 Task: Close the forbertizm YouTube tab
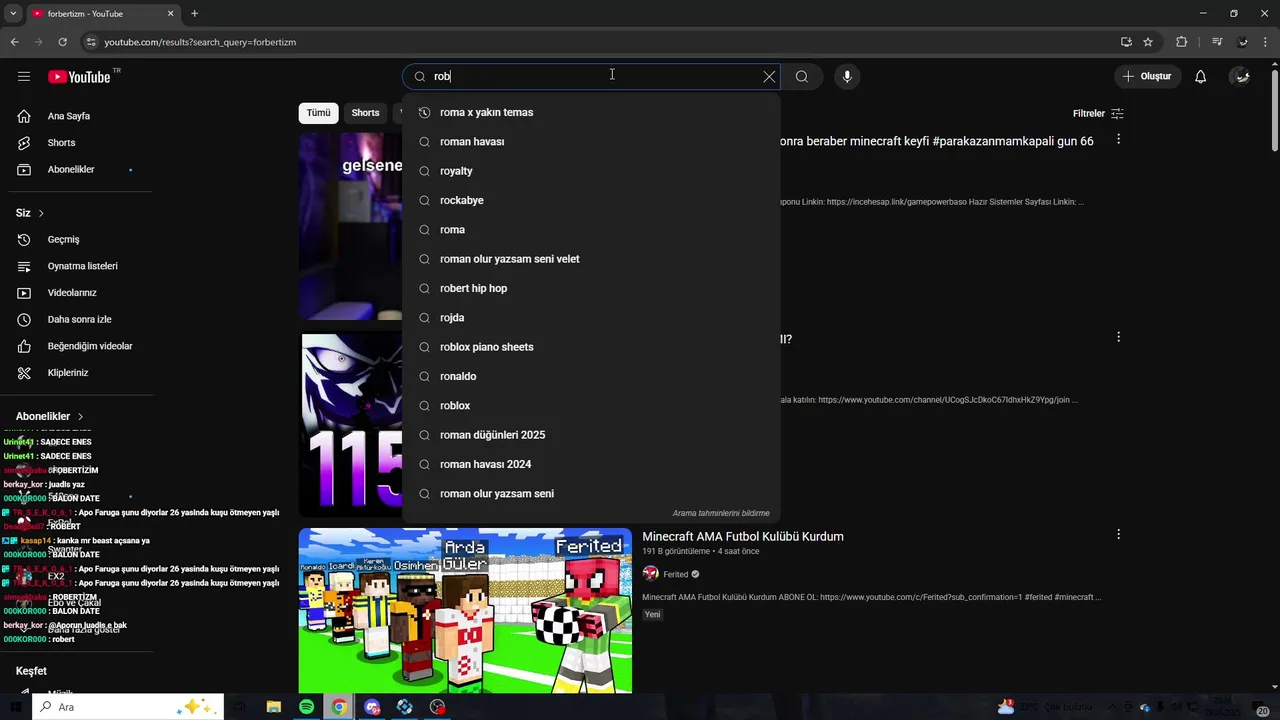point(170,14)
